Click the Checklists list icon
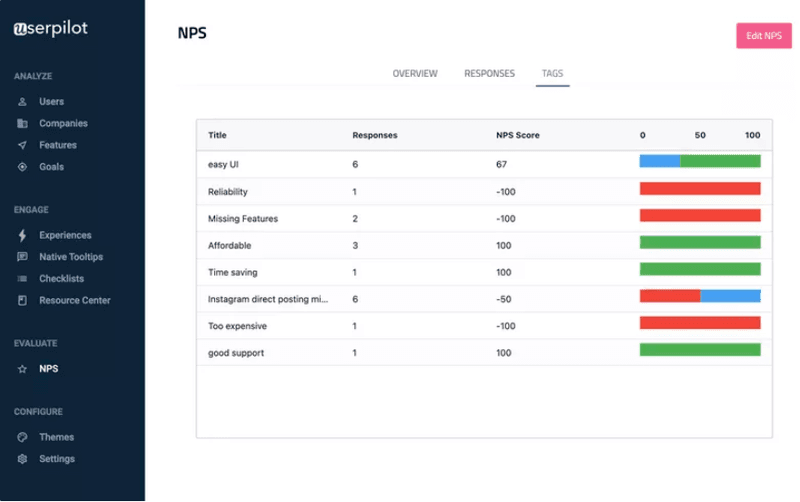The image size is (800, 502). pos(22,279)
